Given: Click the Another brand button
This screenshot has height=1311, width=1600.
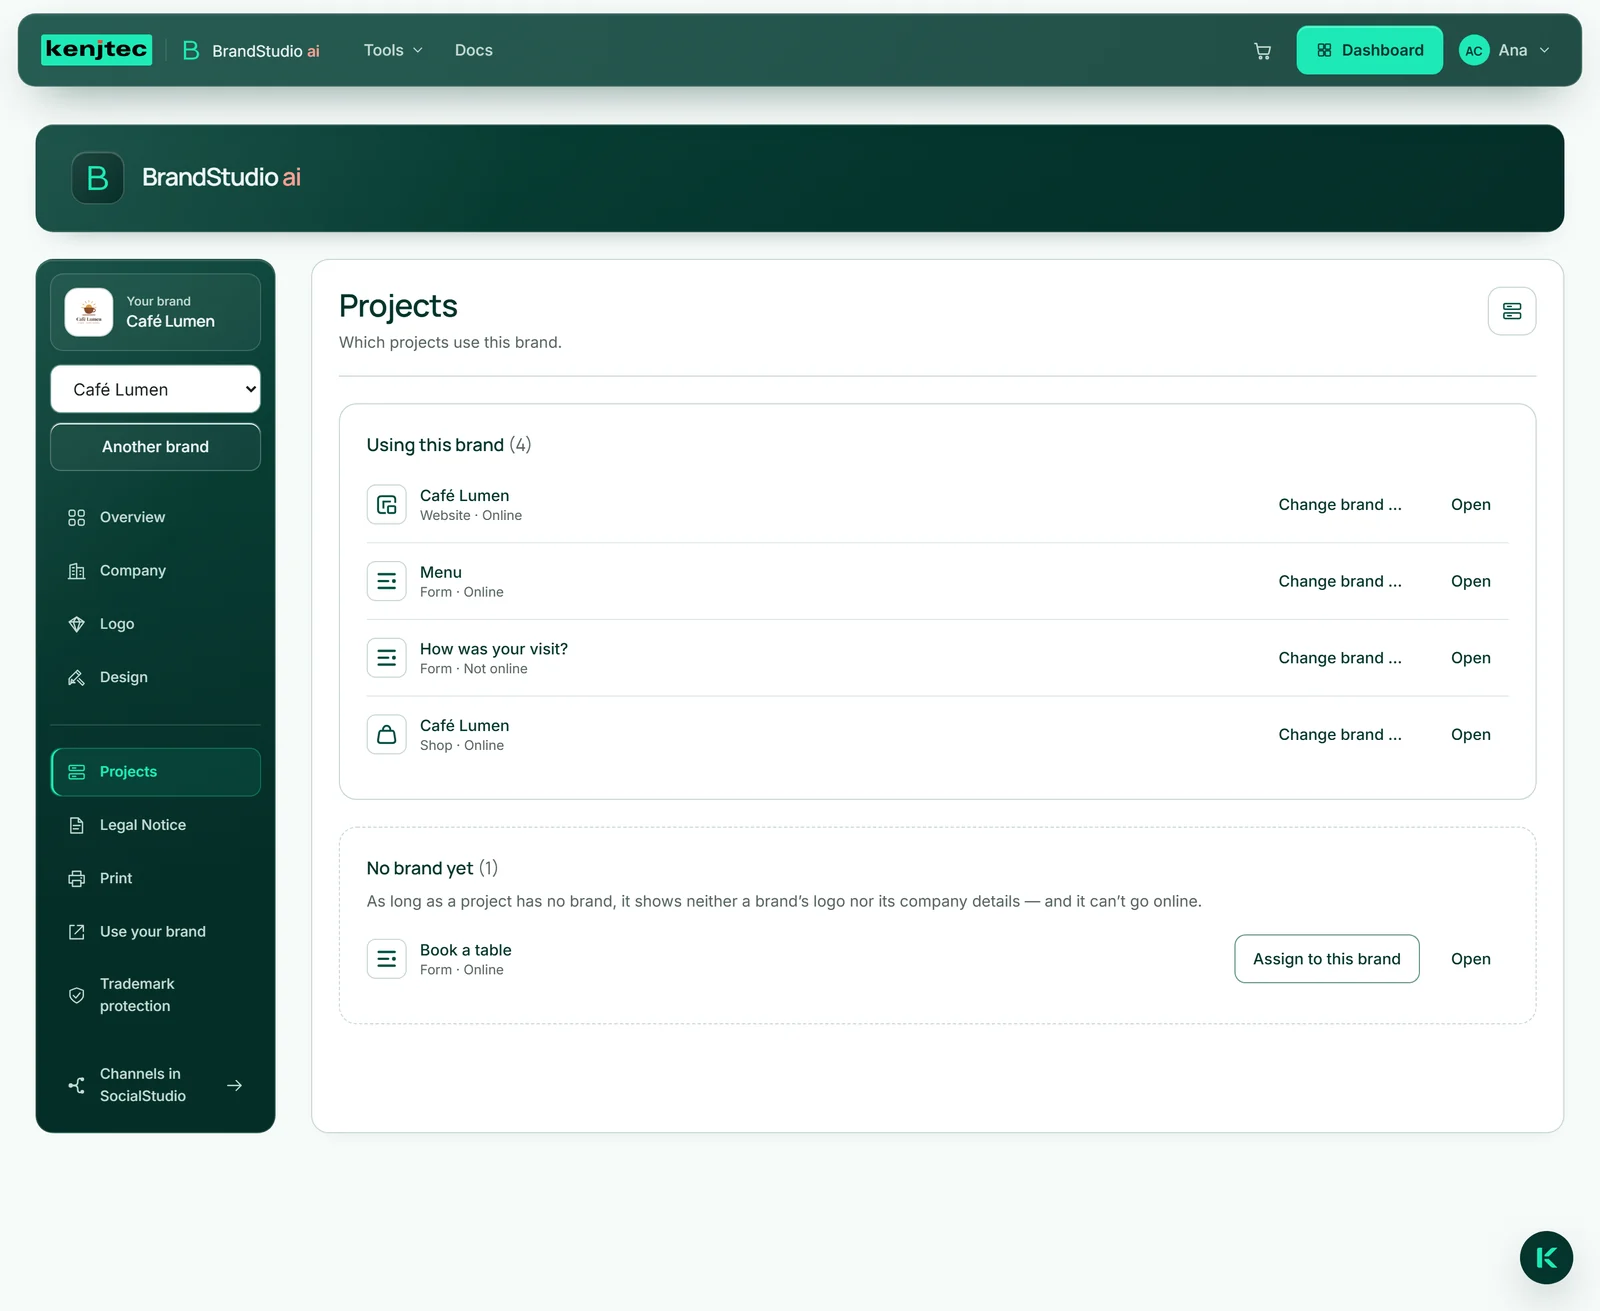Looking at the screenshot, I should coord(155,447).
